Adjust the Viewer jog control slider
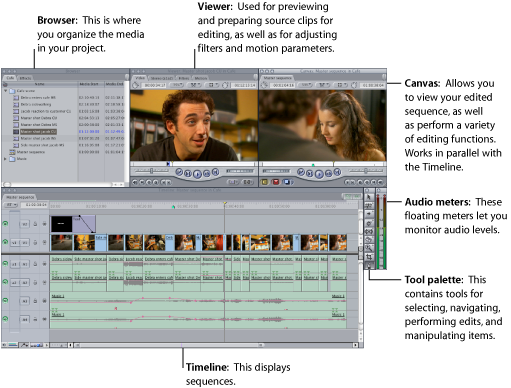 click(240, 171)
